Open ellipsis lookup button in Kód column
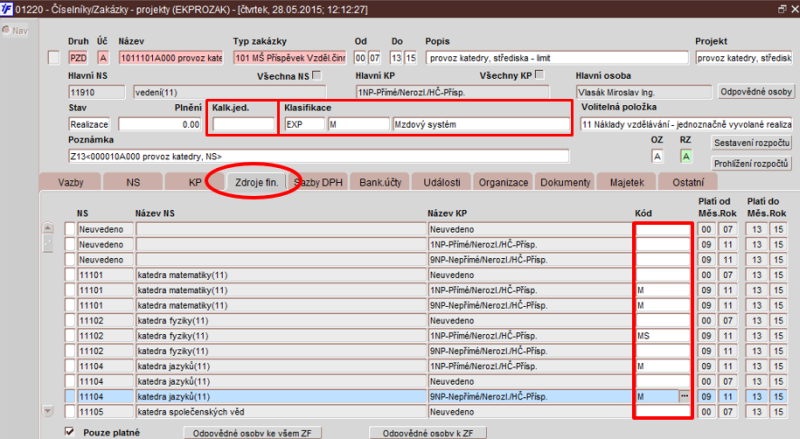The width and height of the screenshot is (800, 439). point(684,396)
